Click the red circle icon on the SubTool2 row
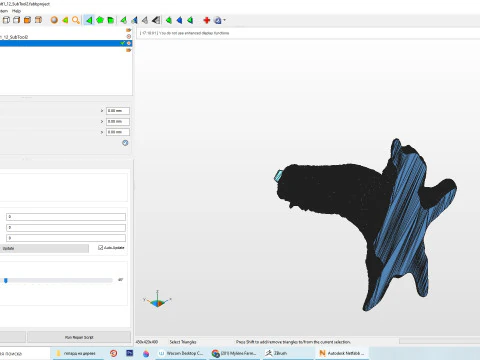The image size is (480, 360). [x=129, y=37]
